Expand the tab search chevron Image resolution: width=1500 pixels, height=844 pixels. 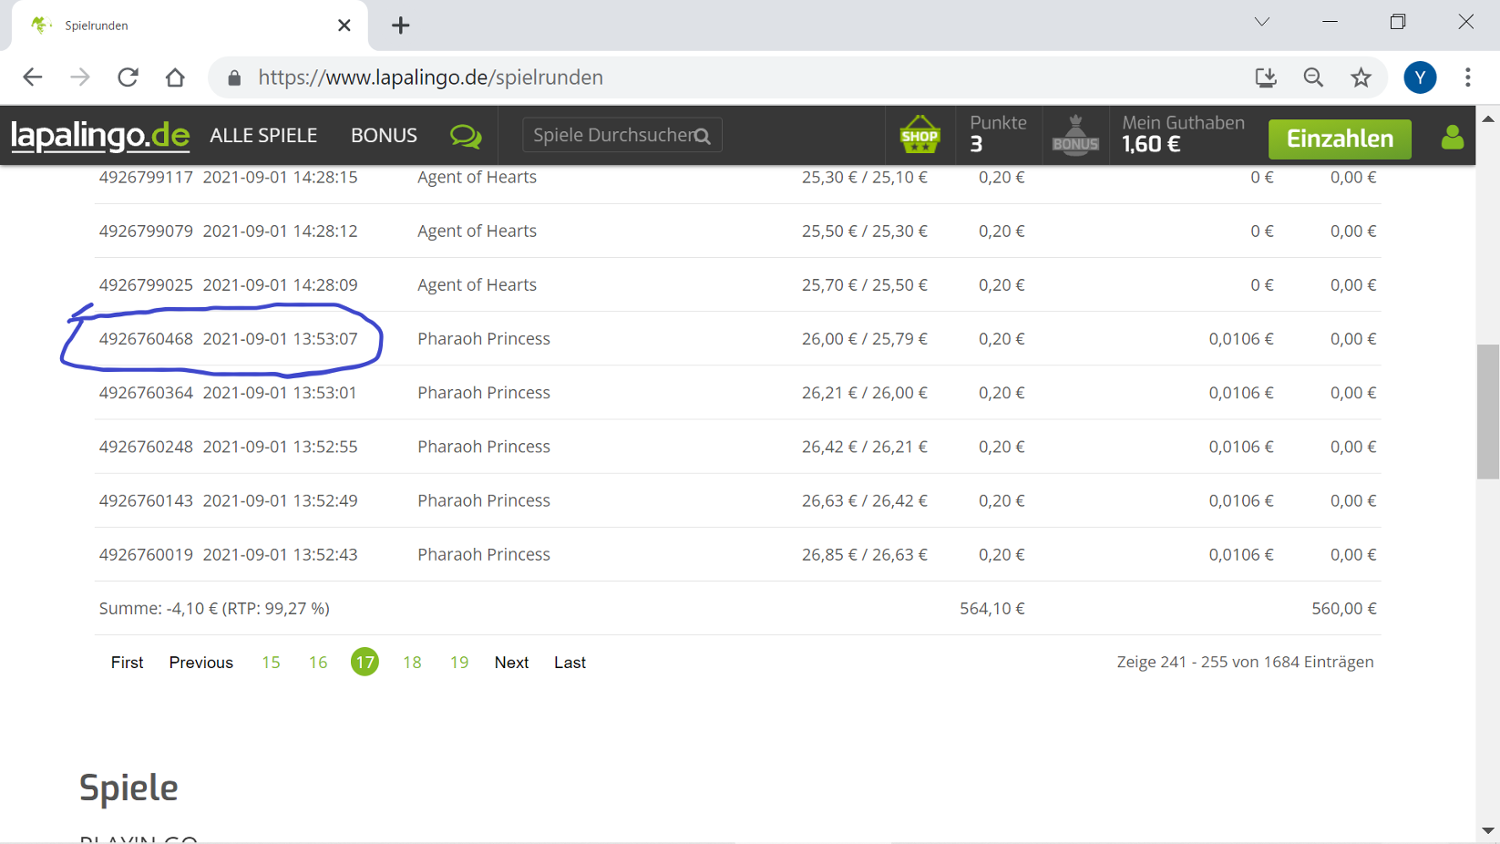1262,22
